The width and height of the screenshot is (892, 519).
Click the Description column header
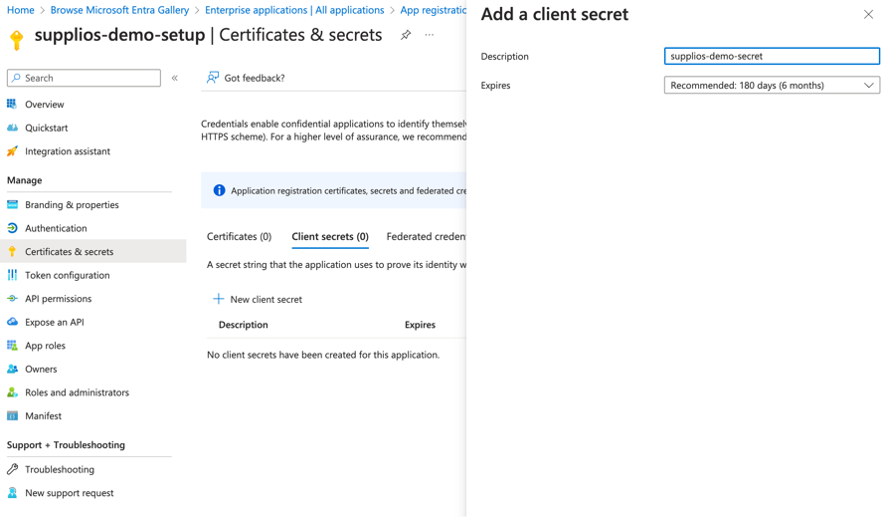point(243,324)
